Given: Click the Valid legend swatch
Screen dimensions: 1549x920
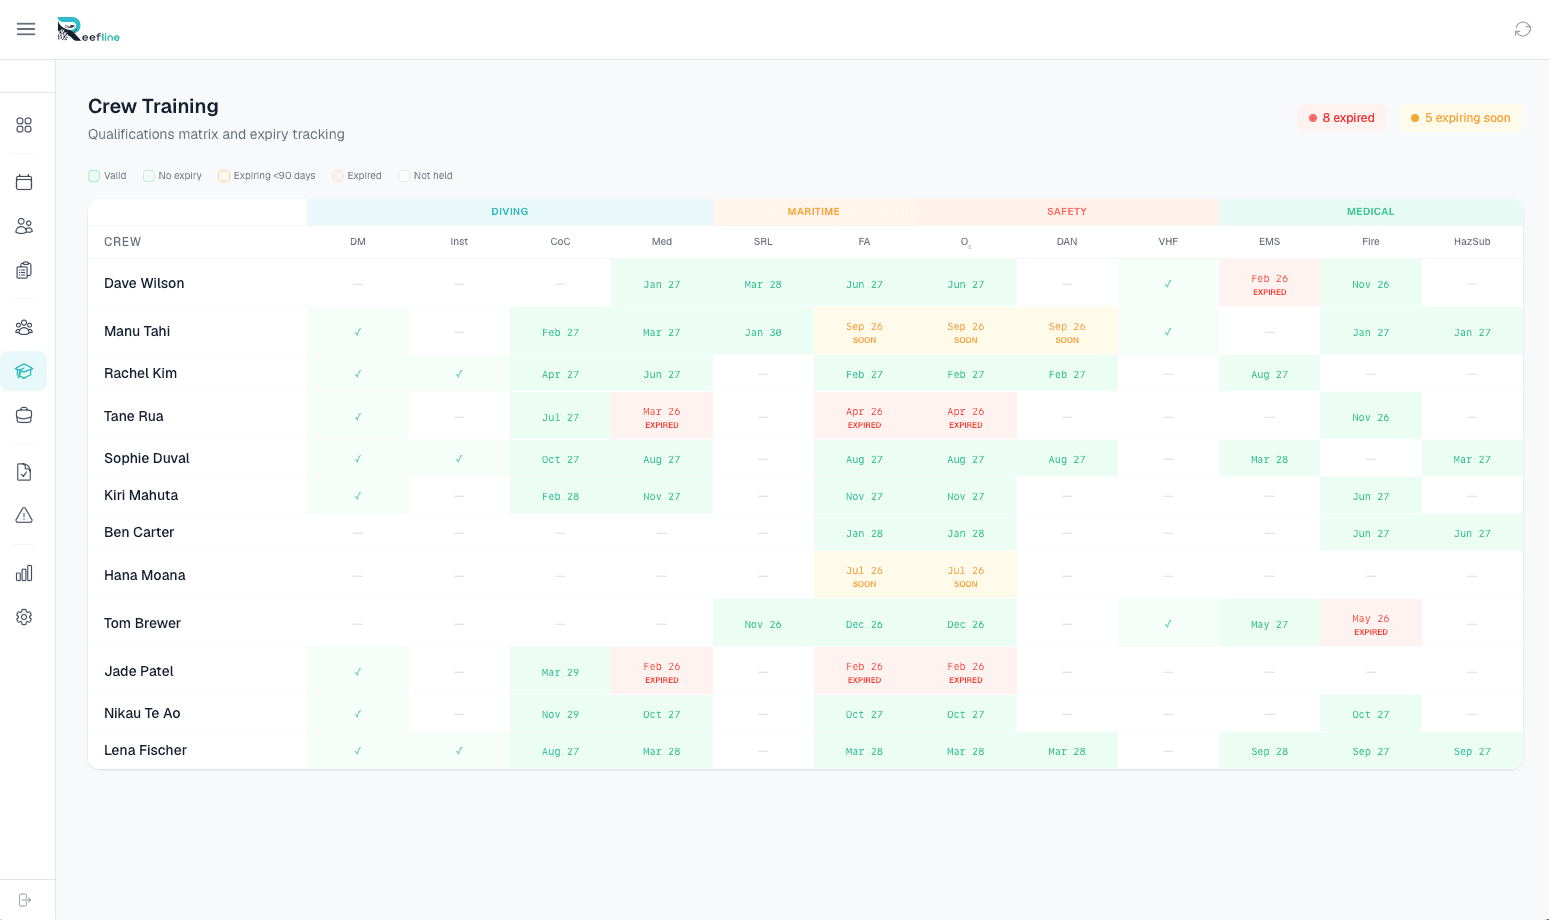Looking at the screenshot, I should tap(94, 176).
